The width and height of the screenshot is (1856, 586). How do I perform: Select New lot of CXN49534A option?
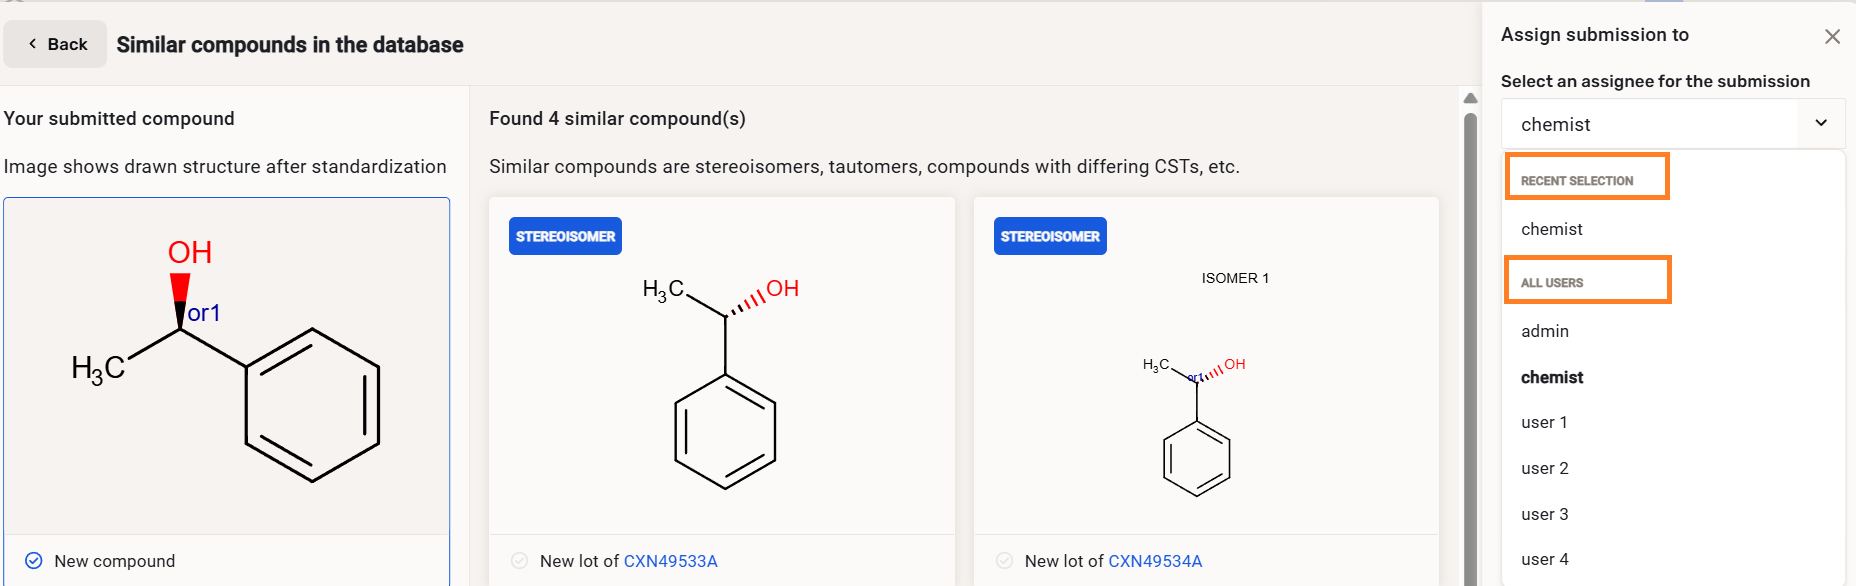click(x=1005, y=561)
